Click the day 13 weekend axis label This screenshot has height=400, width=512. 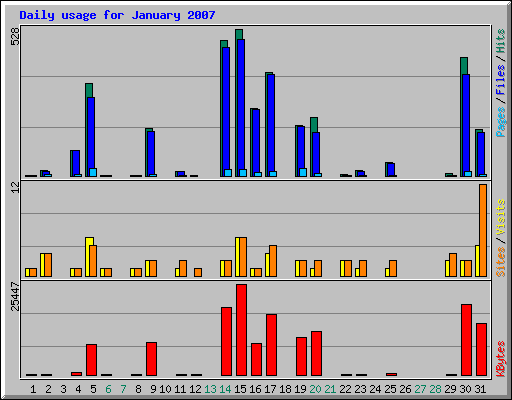(210, 389)
